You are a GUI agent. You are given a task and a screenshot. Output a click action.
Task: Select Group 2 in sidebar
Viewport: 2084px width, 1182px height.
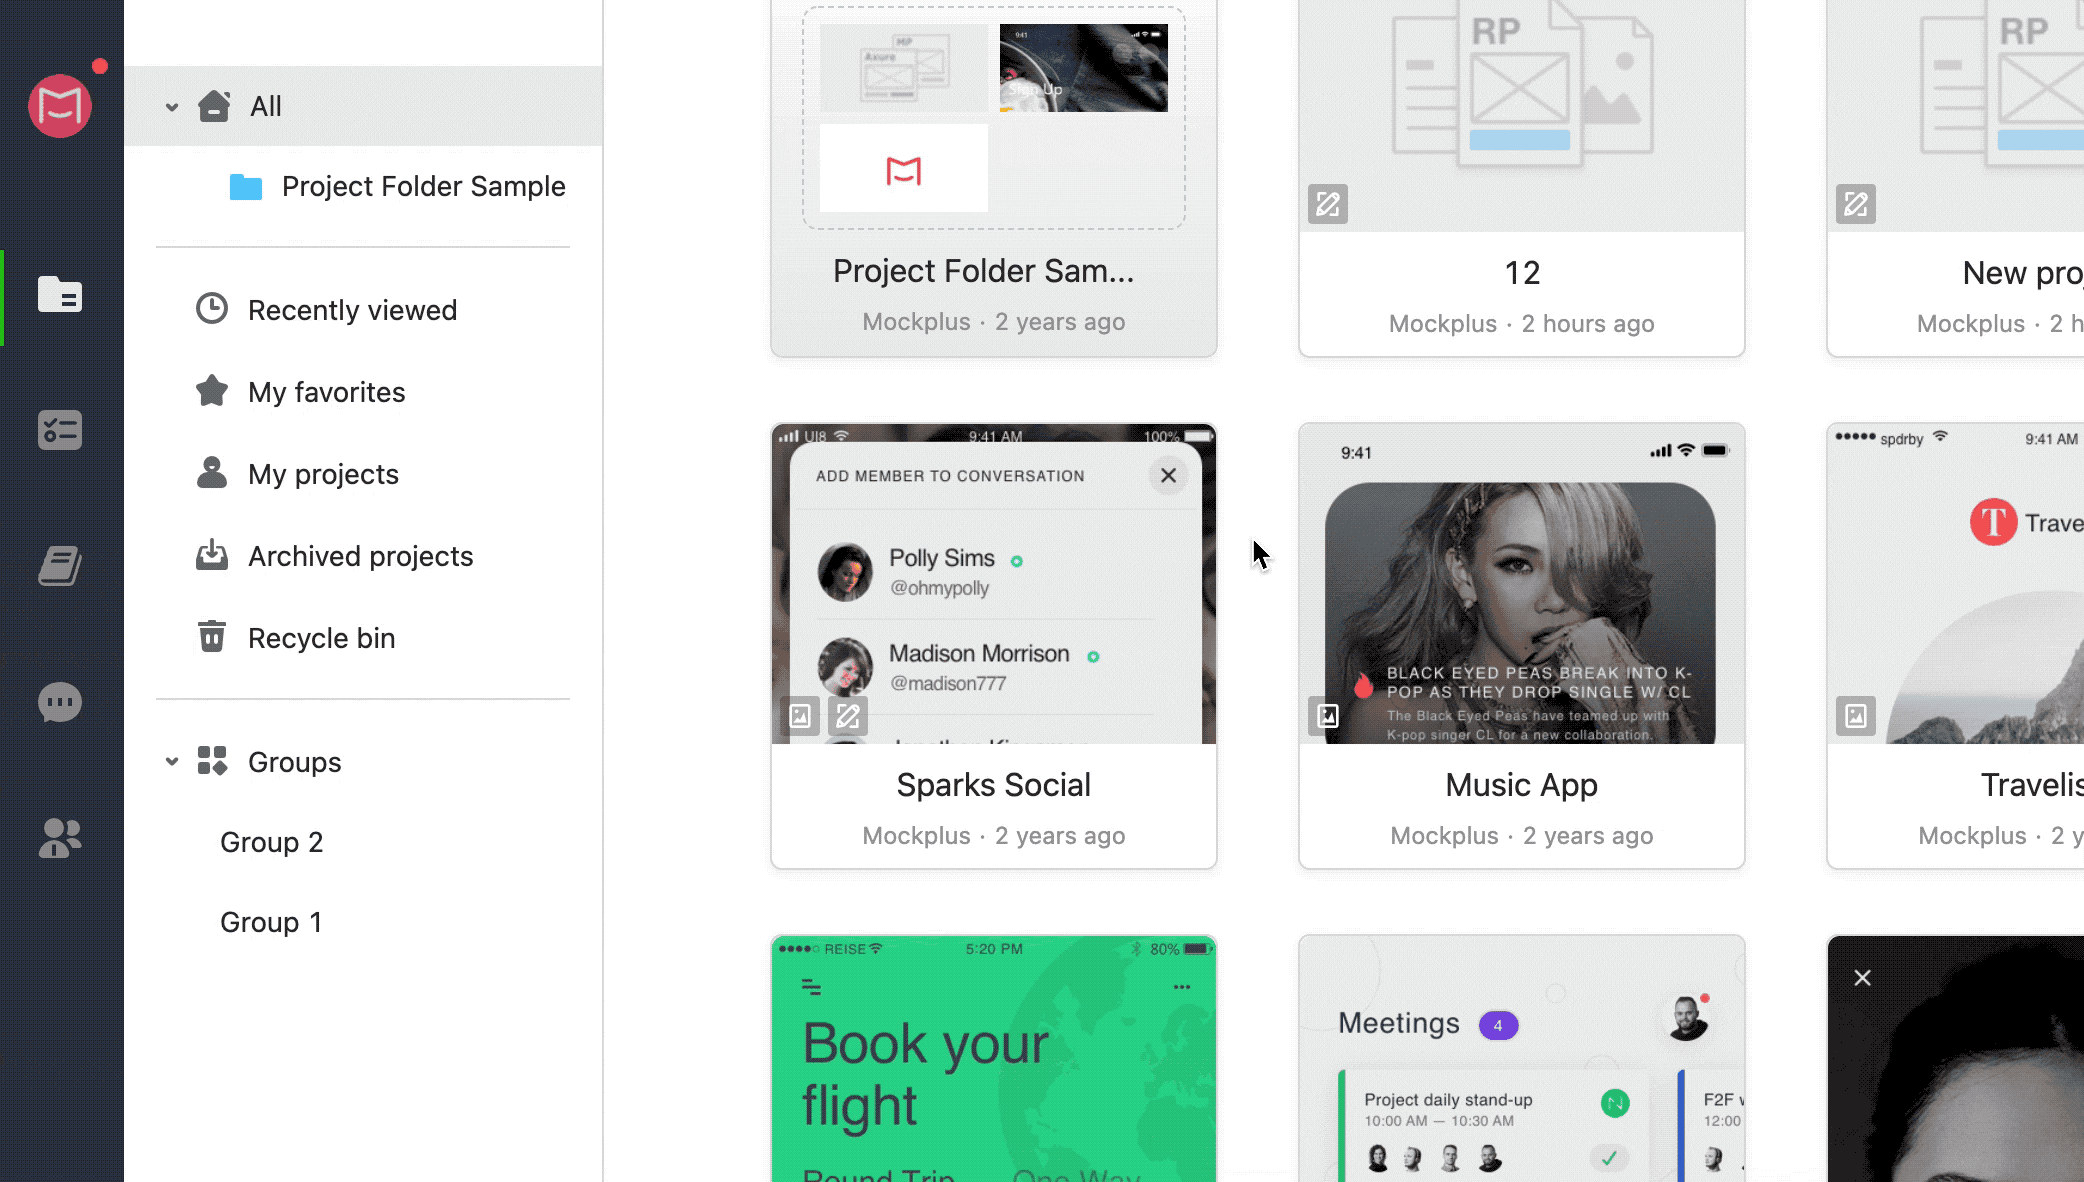click(271, 842)
